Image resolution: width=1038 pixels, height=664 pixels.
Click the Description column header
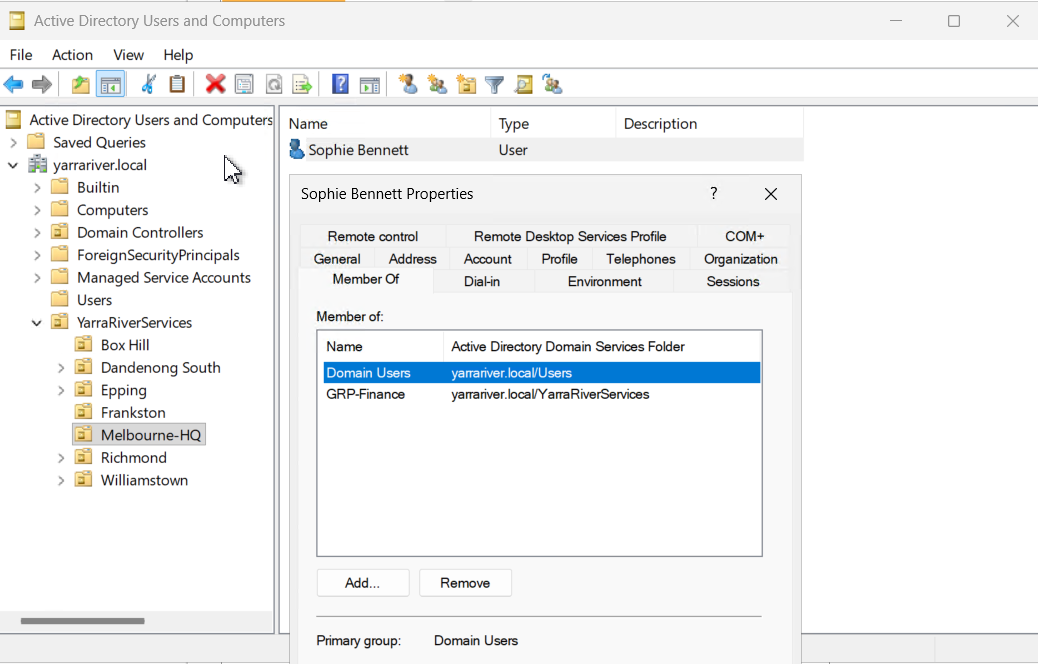coord(709,124)
